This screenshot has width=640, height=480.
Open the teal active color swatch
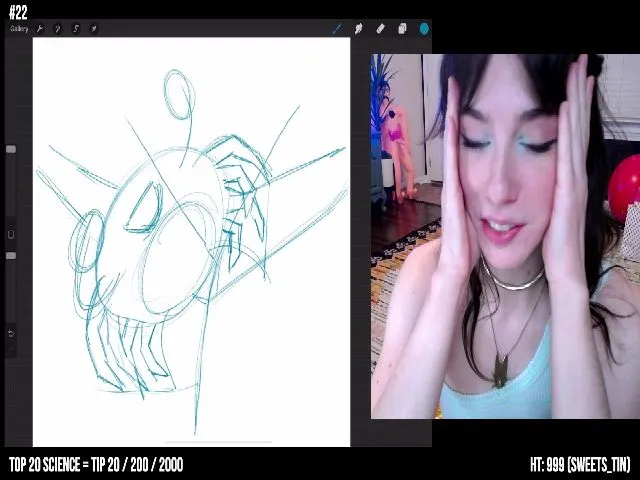(x=424, y=29)
